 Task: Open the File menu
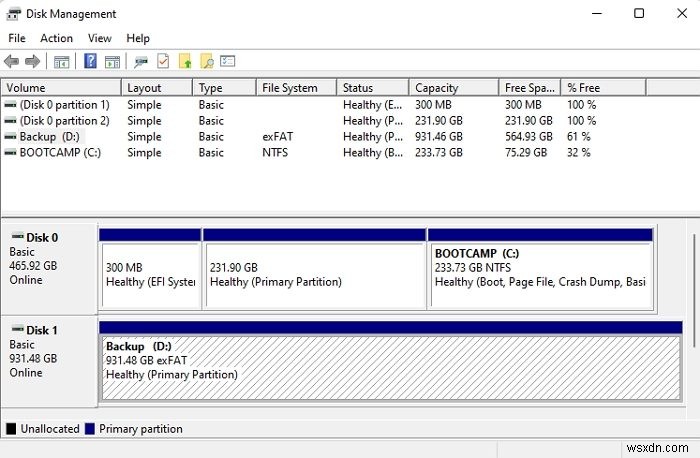click(x=17, y=38)
